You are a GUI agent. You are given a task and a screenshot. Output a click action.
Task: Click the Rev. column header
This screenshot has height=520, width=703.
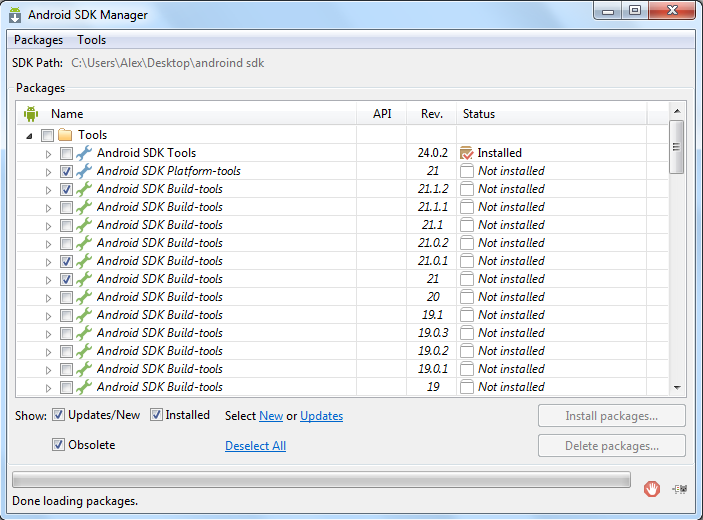(432, 114)
